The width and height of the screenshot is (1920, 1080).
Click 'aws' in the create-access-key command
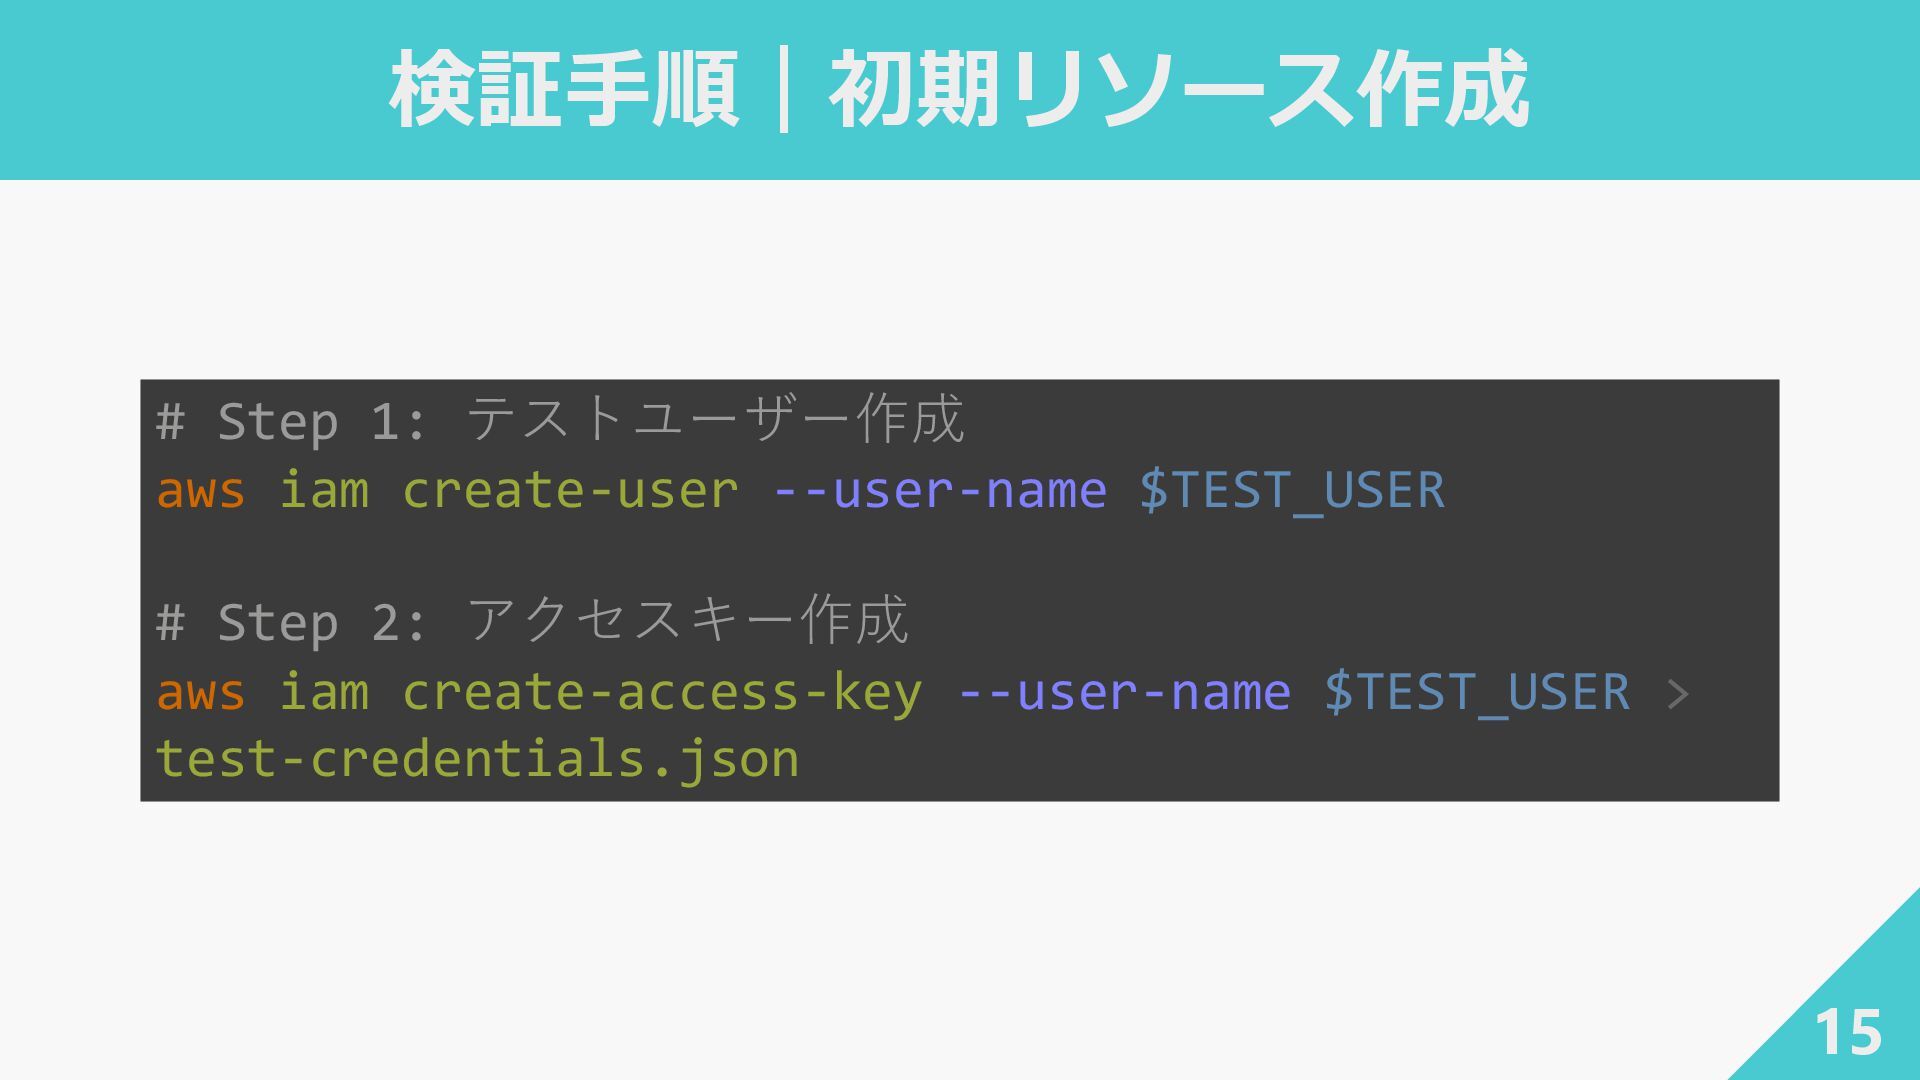201,693
